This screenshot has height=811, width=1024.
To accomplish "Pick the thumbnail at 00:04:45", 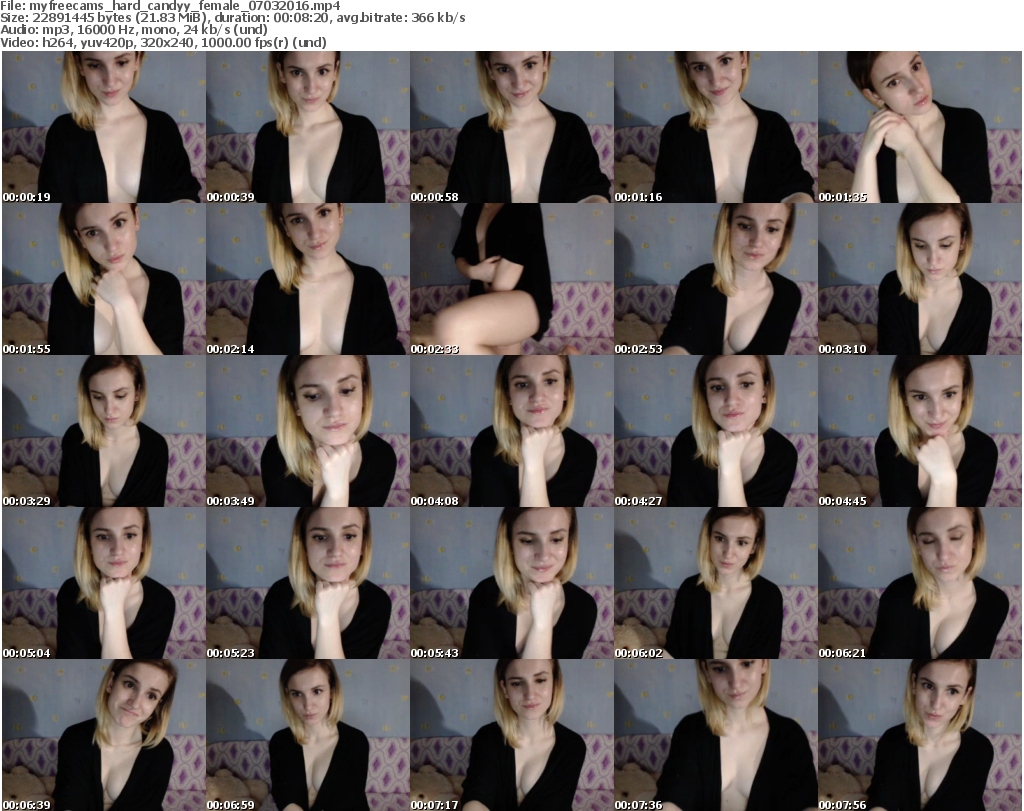I will click(920, 432).
